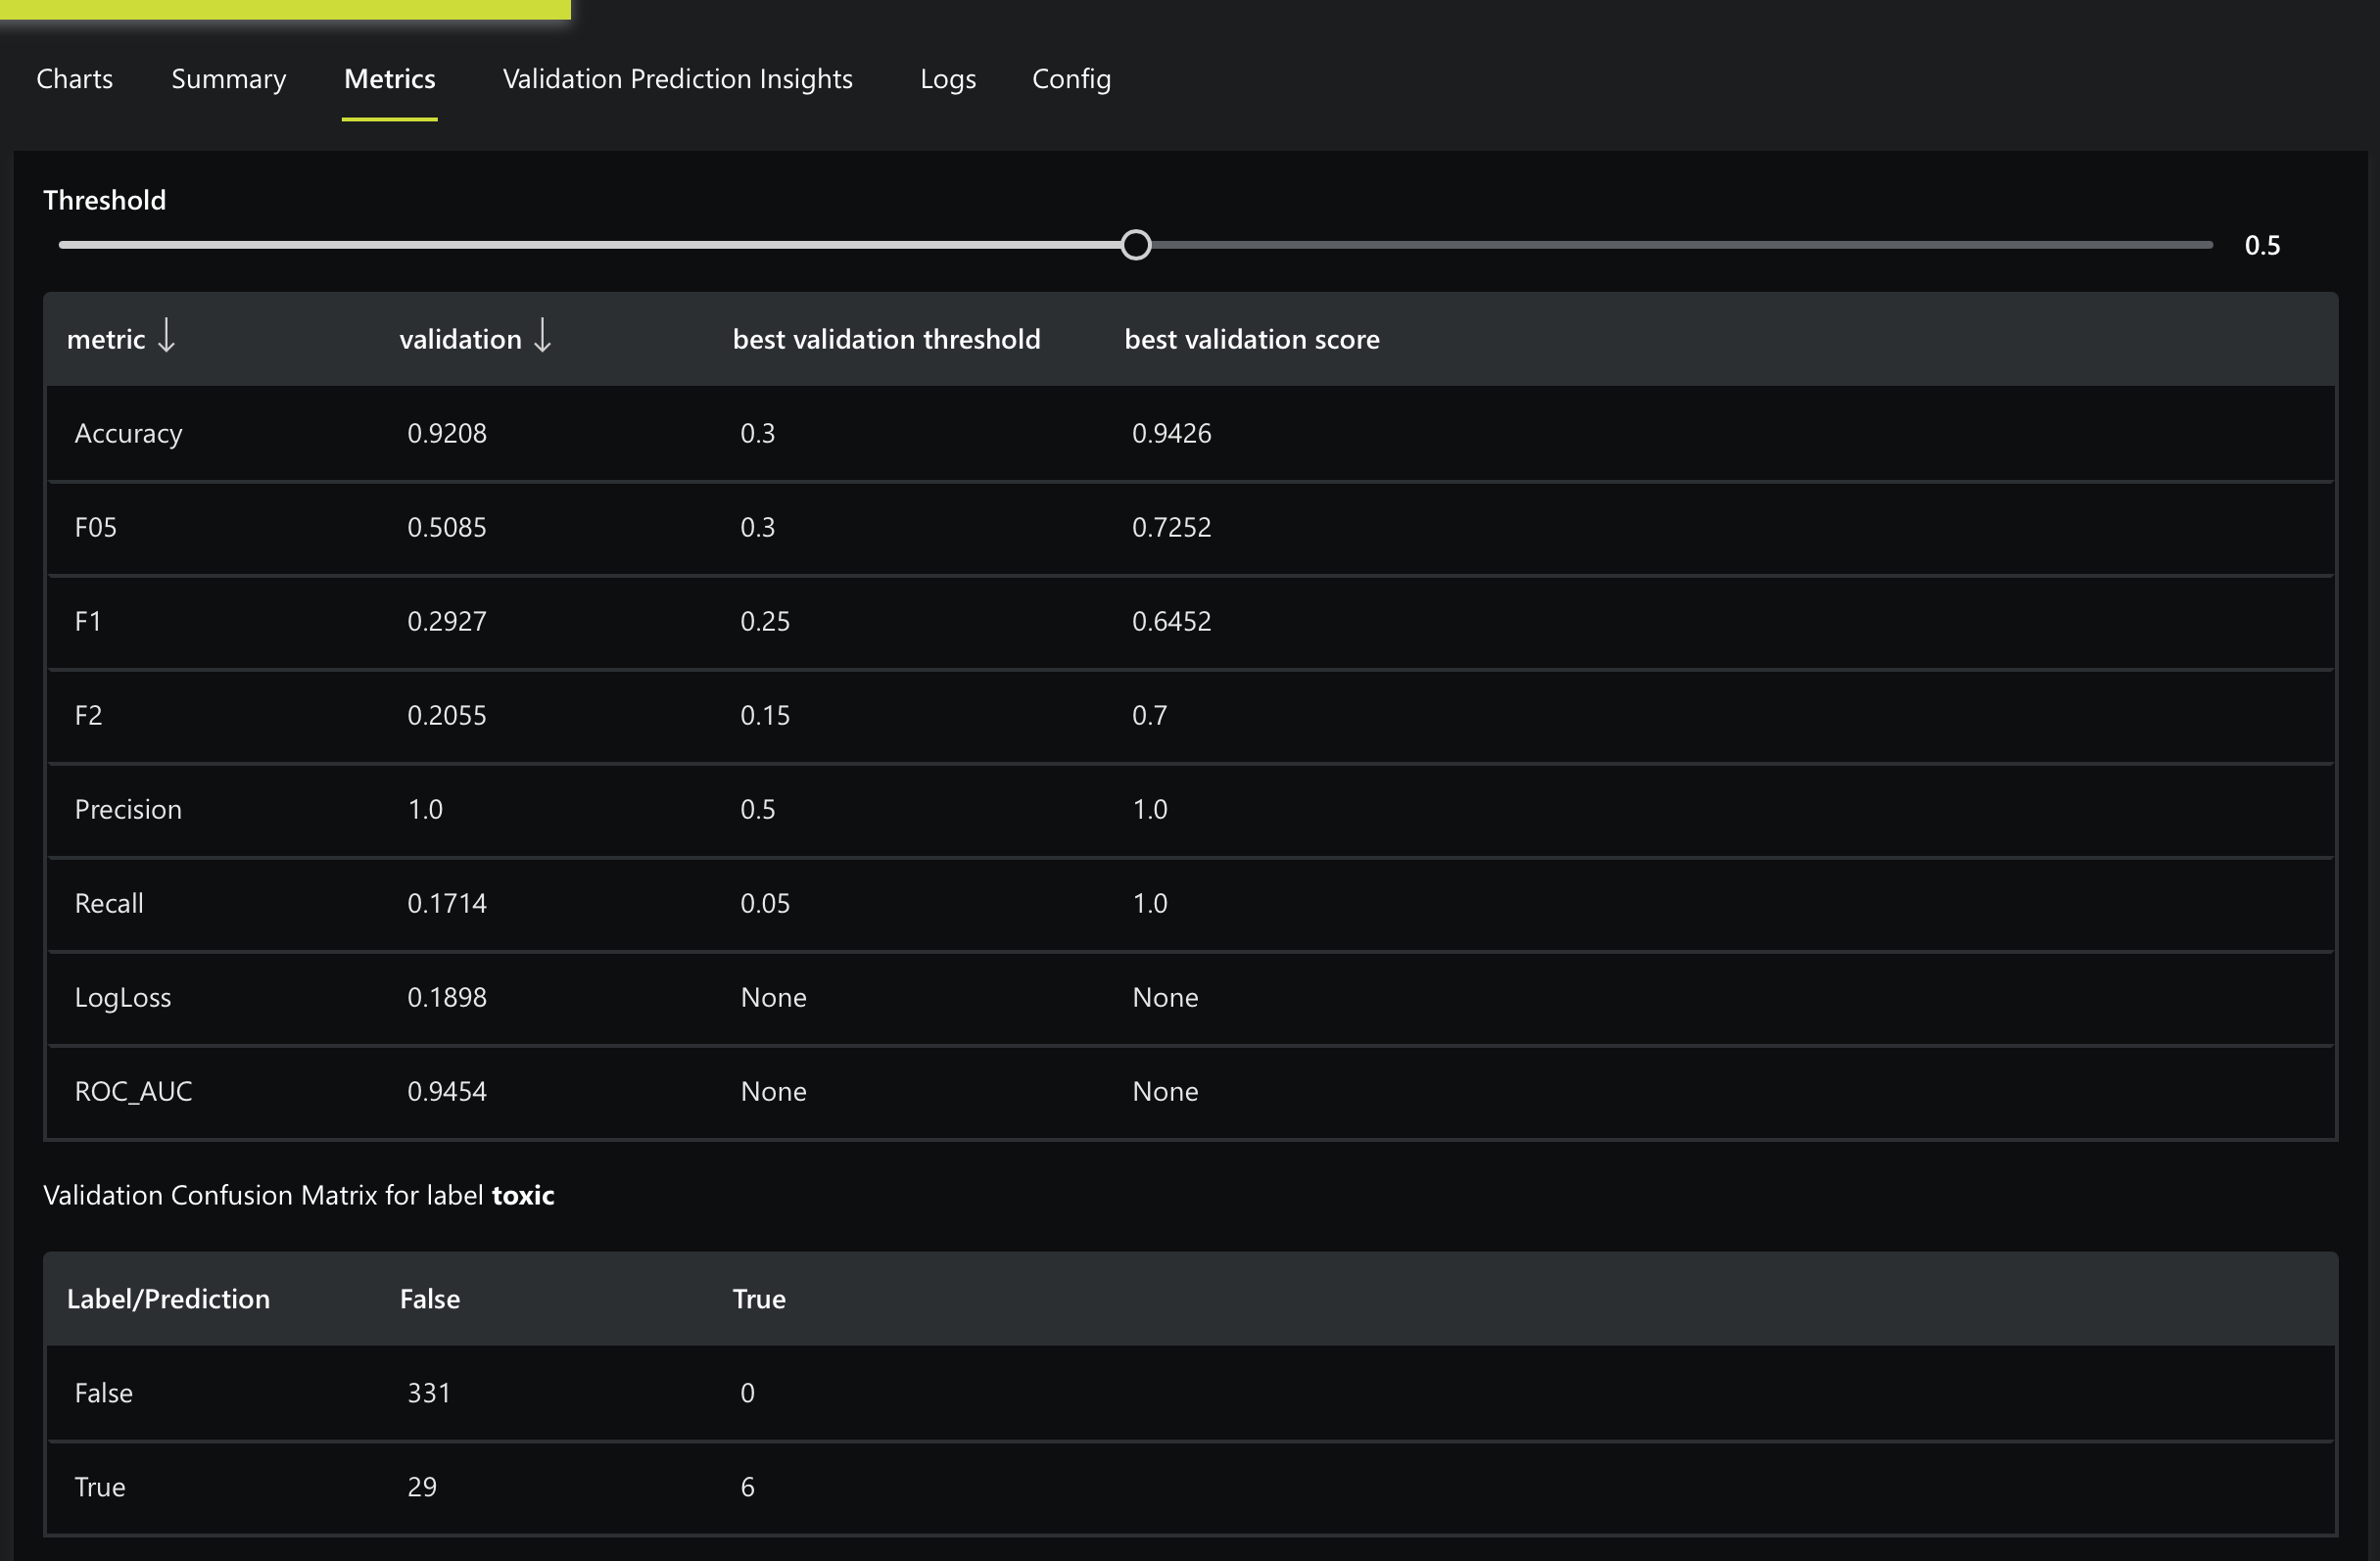Open the Charts tab
This screenshot has height=1561, width=2380.
click(x=74, y=79)
